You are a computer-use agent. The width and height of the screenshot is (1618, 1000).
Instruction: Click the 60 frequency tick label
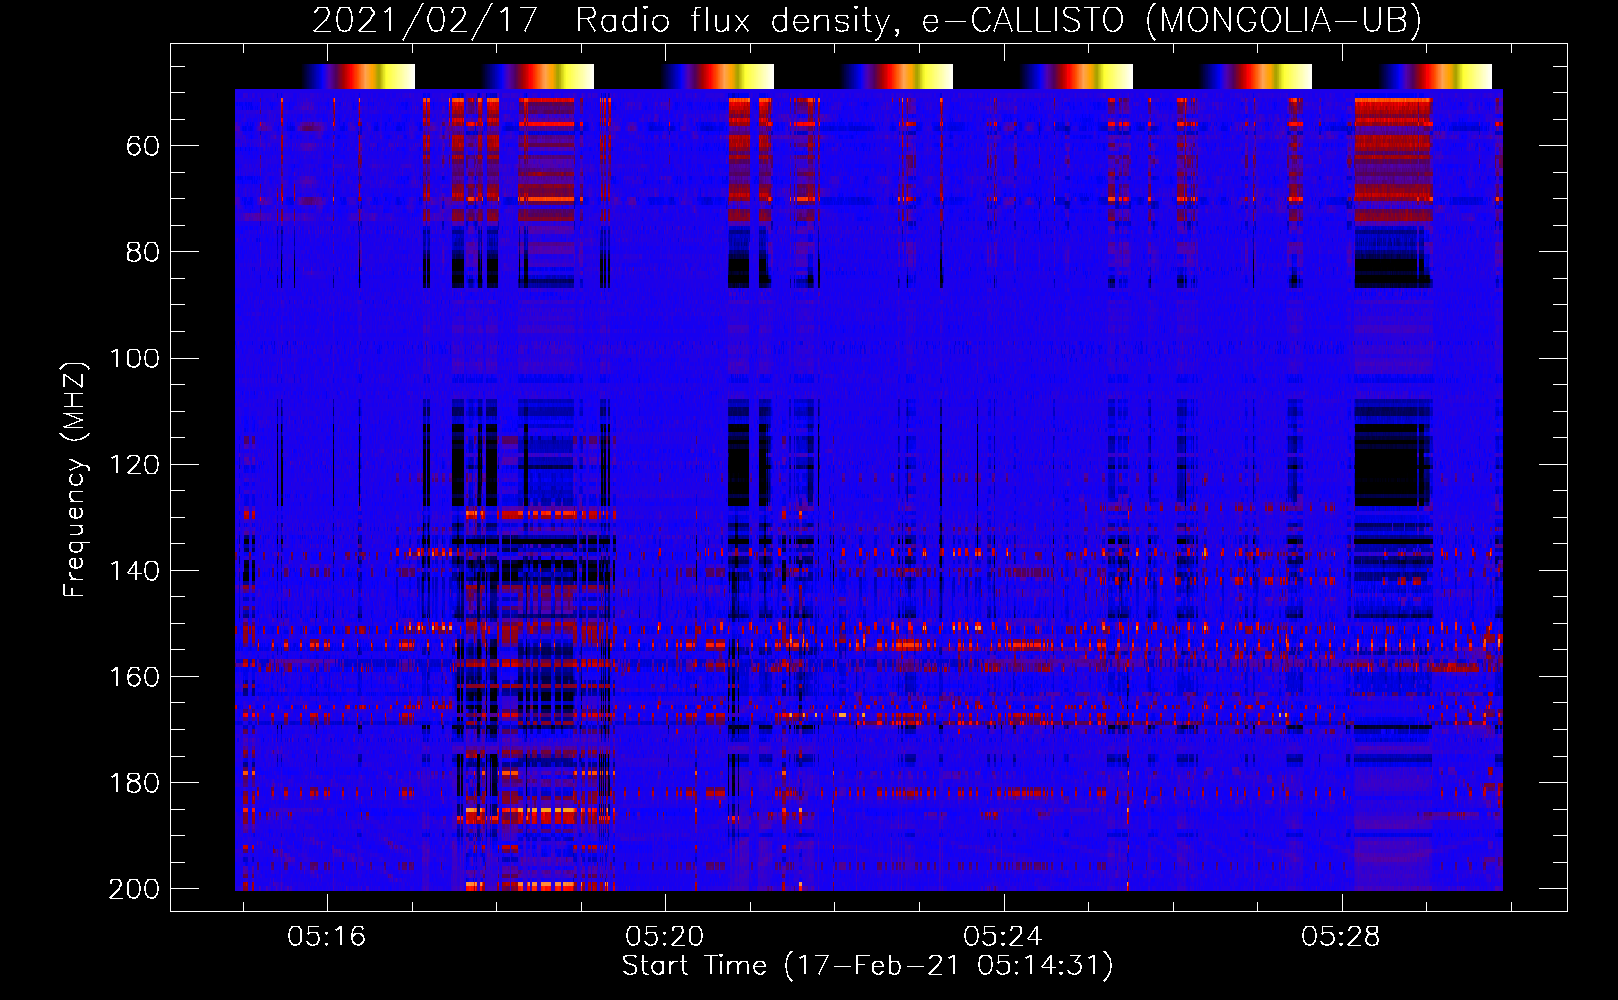[x=143, y=146]
